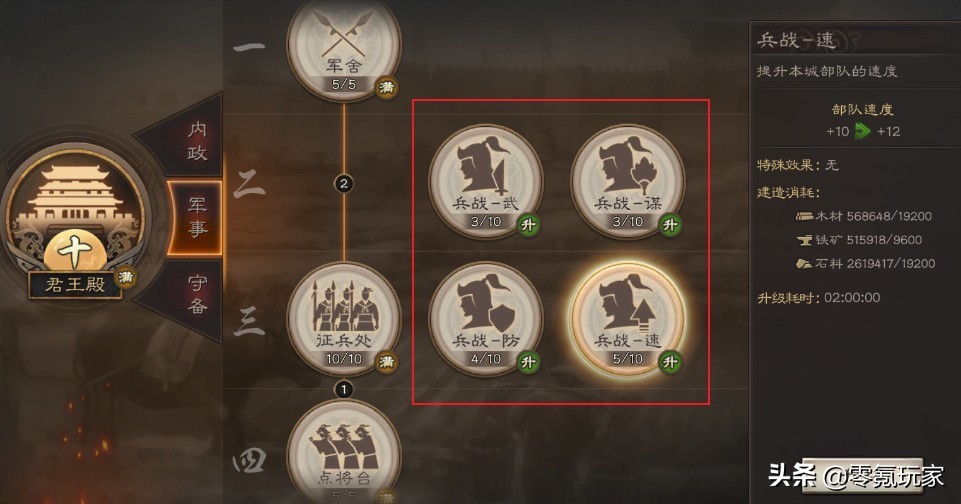Click the upgrade button at panel bottom
This screenshot has width=961, height=504.
863,476
